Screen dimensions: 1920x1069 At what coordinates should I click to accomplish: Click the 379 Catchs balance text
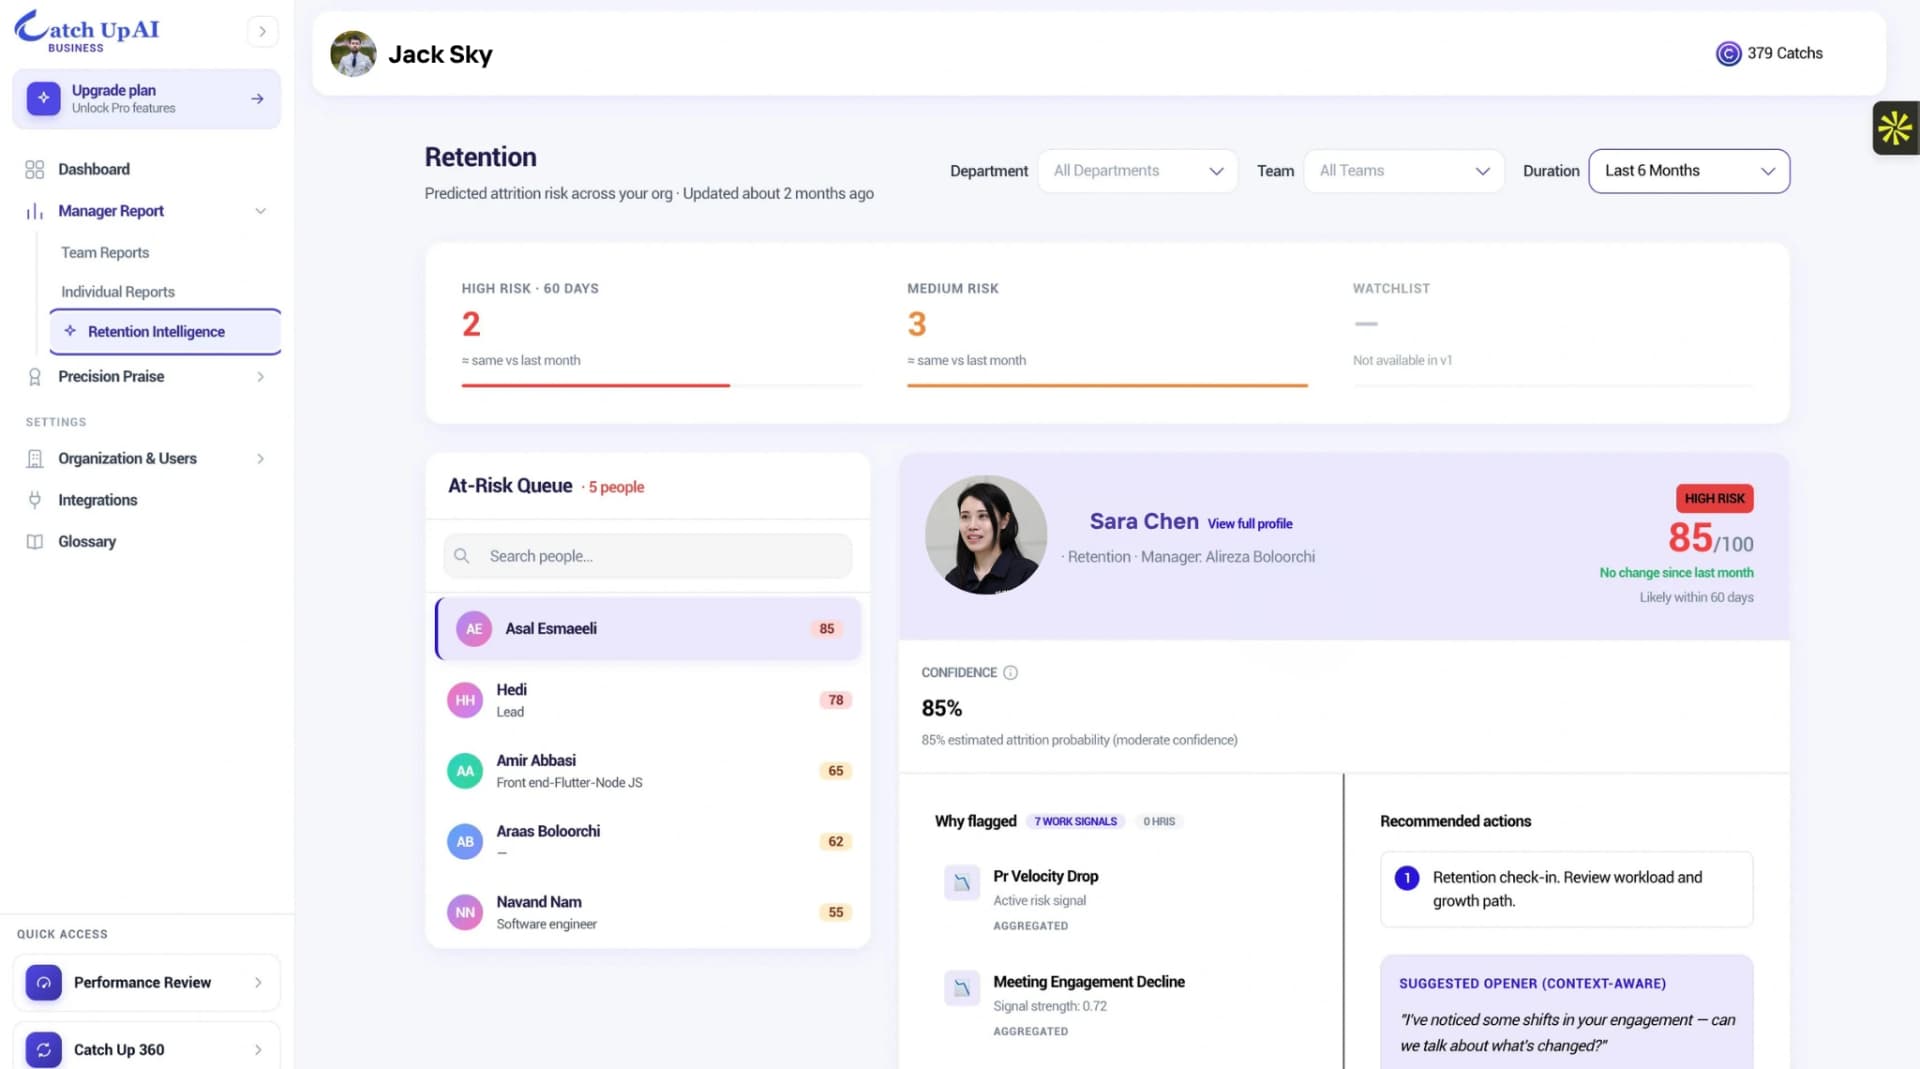(x=1785, y=54)
